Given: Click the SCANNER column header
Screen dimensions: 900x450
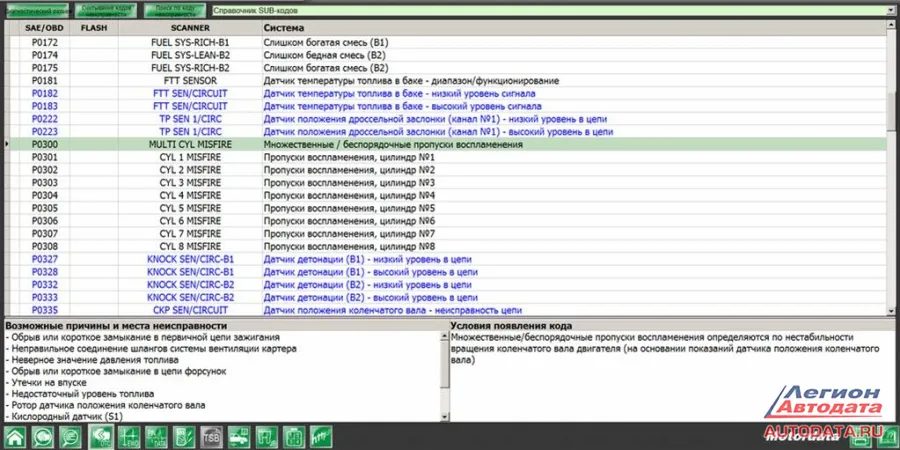Looking at the screenshot, I should tap(190, 28).
